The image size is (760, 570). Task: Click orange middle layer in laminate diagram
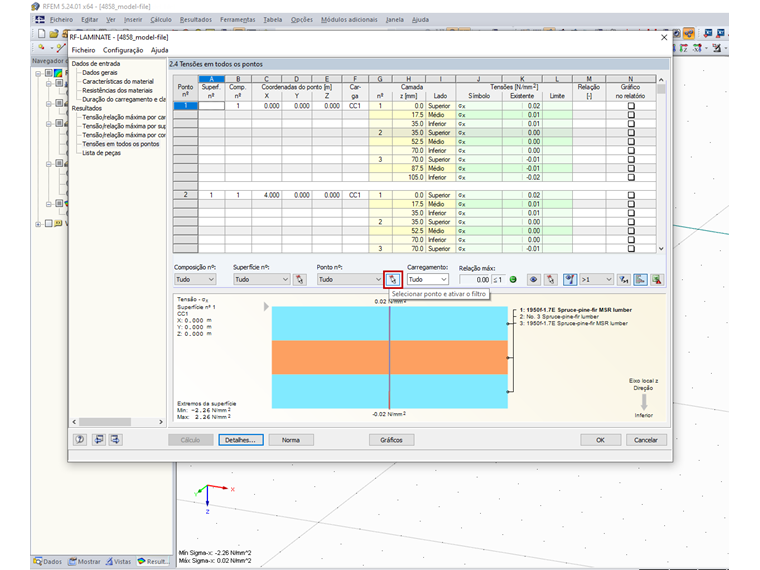390,357
